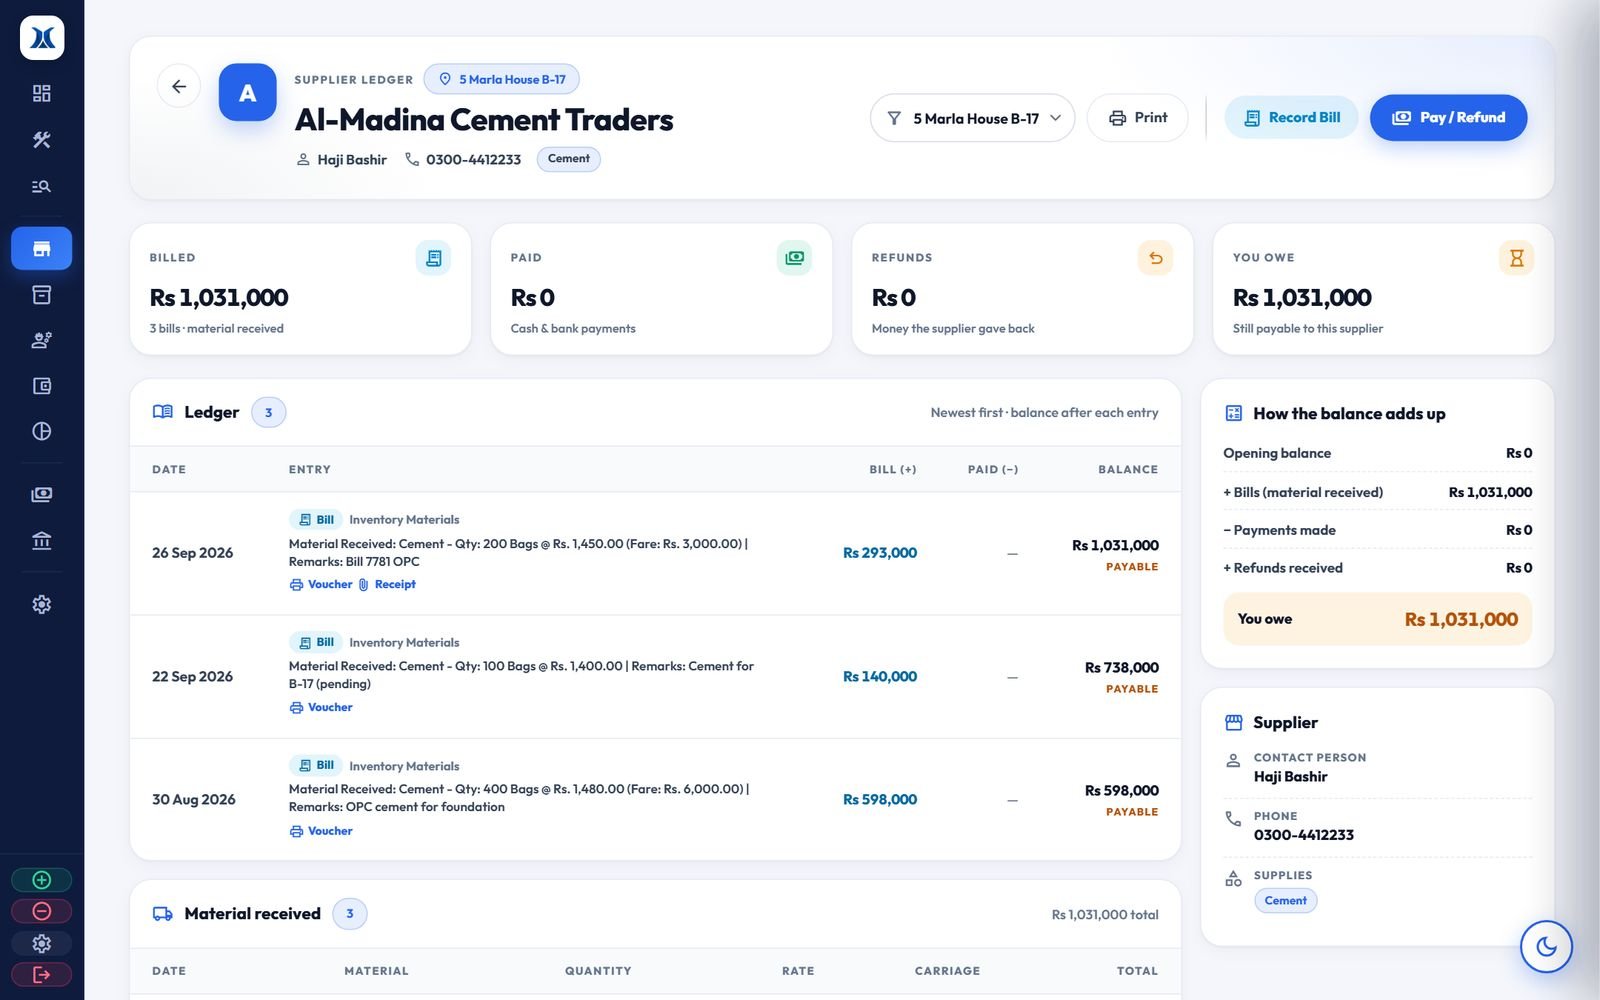Click the gear icon above the logout icon
Image resolution: width=1600 pixels, height=1000 pixels.
pos(41,943)
